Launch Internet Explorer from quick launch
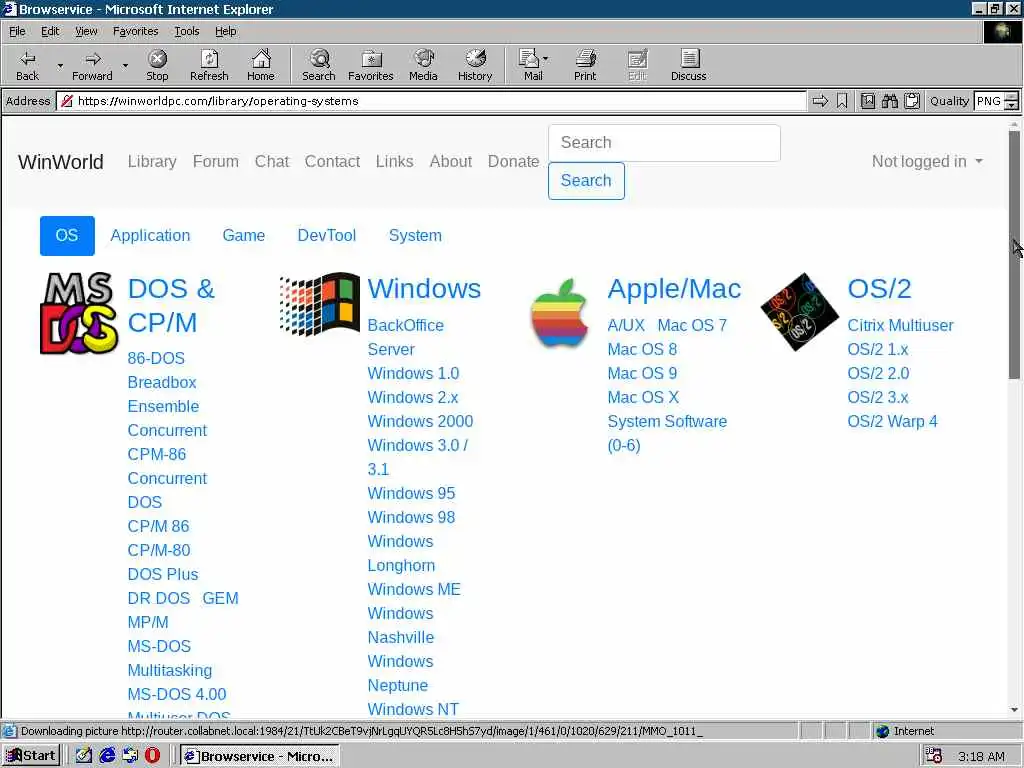Viewport: 1024px width, 768px height. point(107,756)
